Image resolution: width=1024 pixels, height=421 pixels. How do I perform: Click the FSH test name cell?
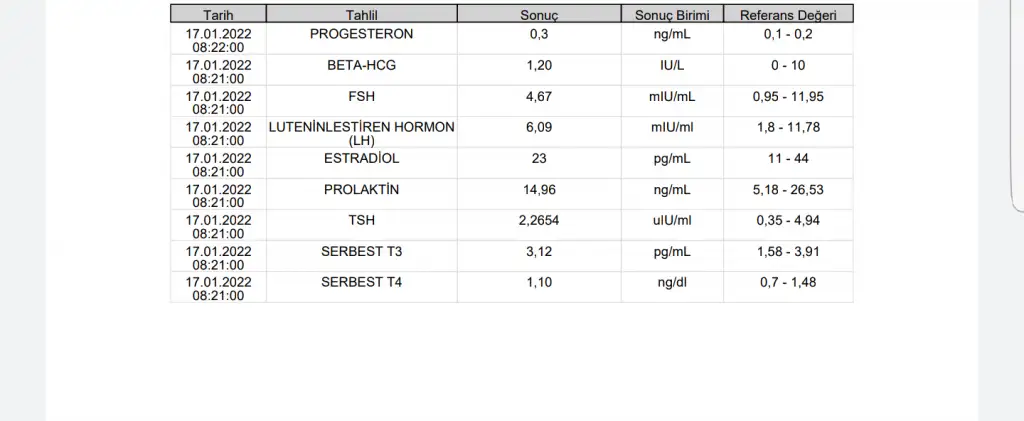pyautogui.click(x=361, y=96)
